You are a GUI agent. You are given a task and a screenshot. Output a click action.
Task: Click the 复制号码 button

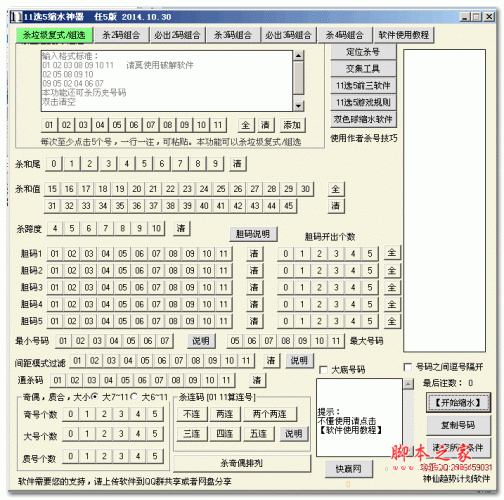pos(458,425)
